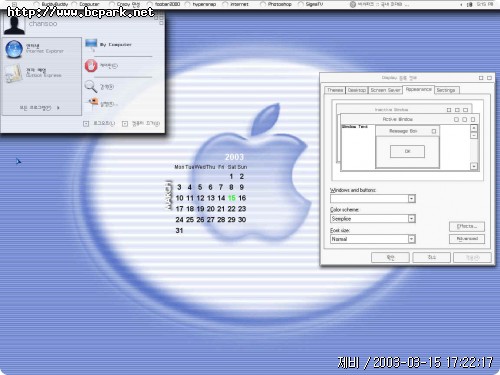Click the first confirm button at dialog bottom

point(390,257)
